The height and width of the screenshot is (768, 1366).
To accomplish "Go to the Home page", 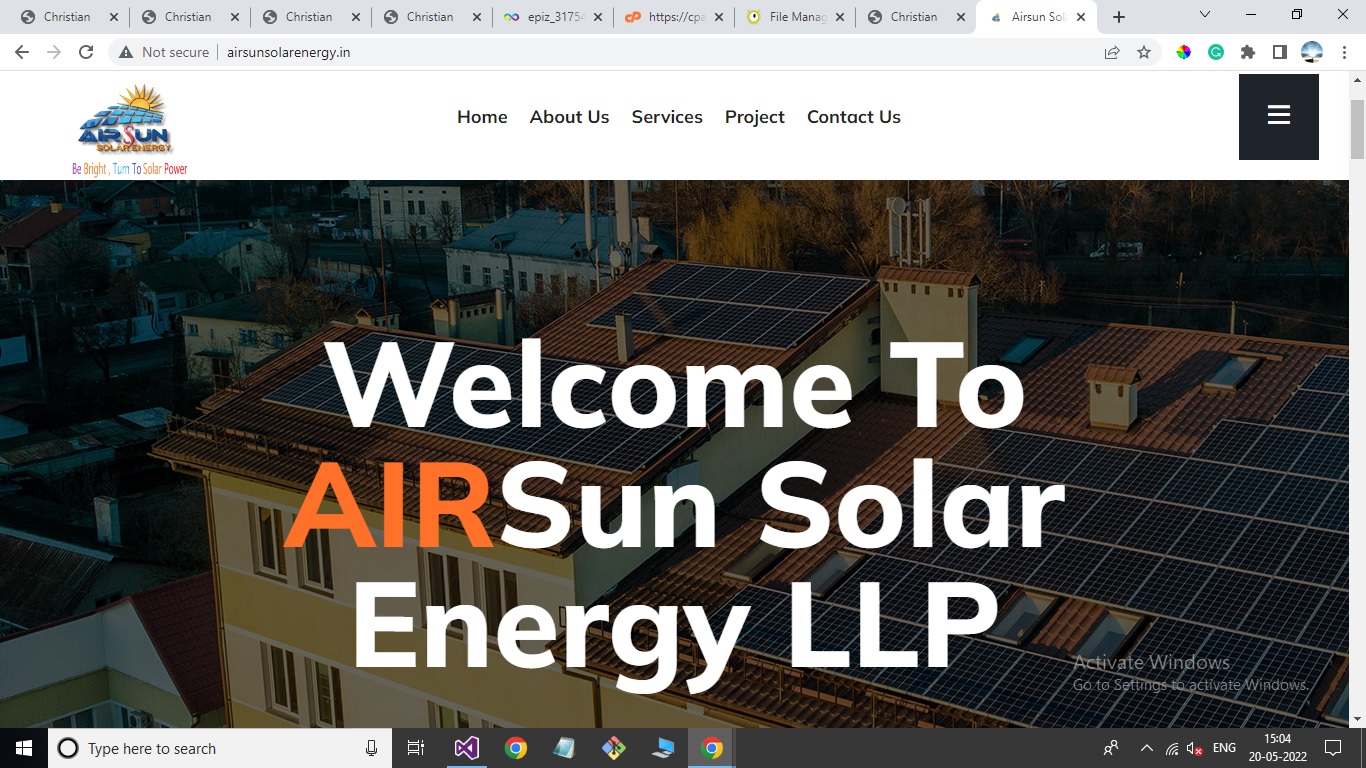I will click(482, 117).
